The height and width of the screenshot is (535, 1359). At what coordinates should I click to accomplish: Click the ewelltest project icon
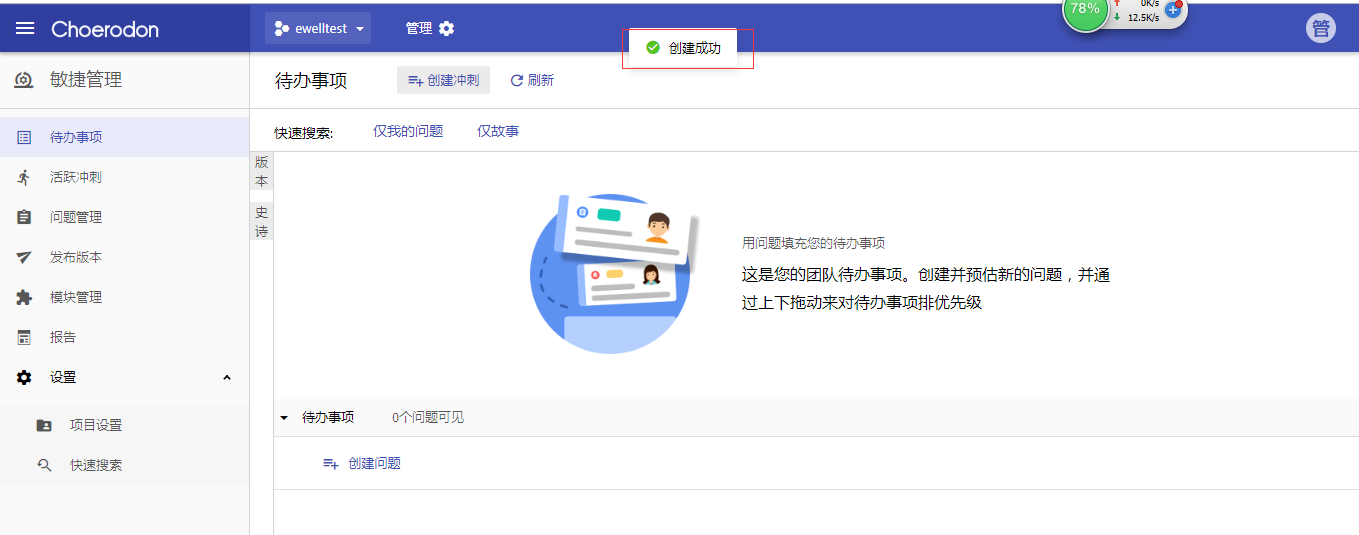point(282,29)
